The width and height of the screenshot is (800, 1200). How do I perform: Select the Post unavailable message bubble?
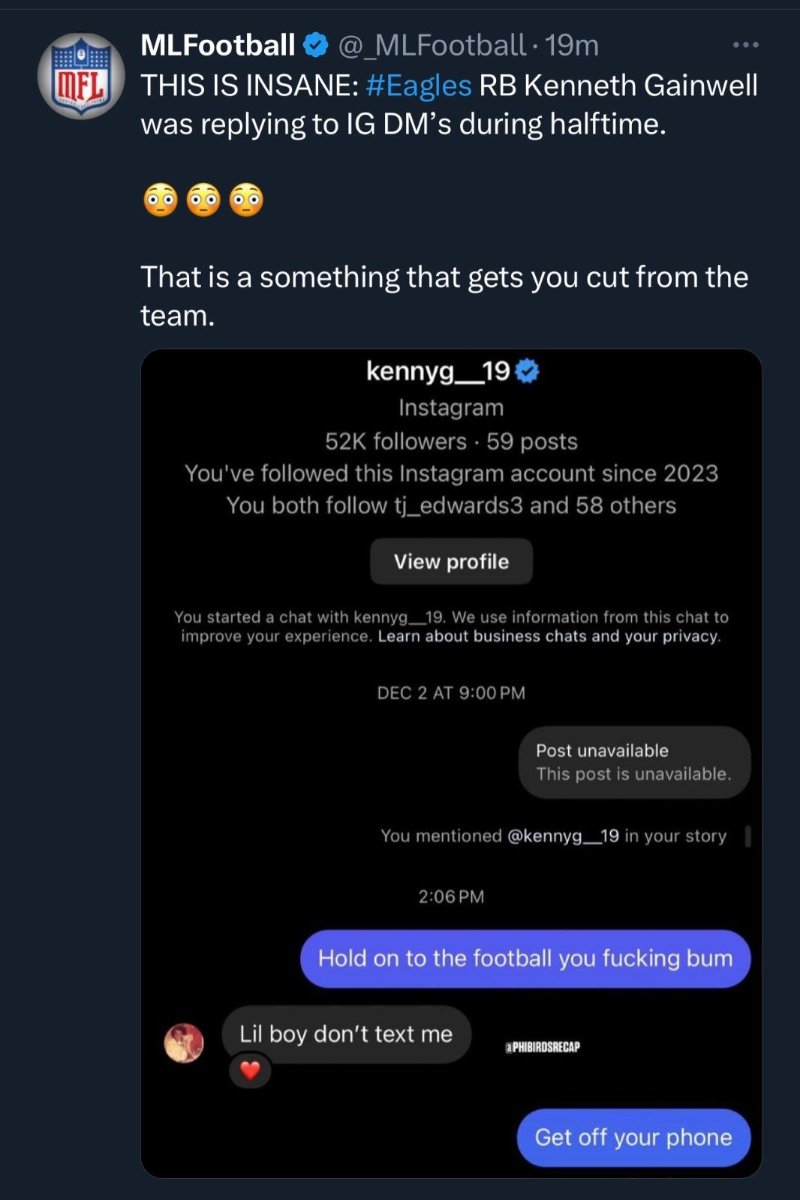pyautogui.click(x=634, y=762)
